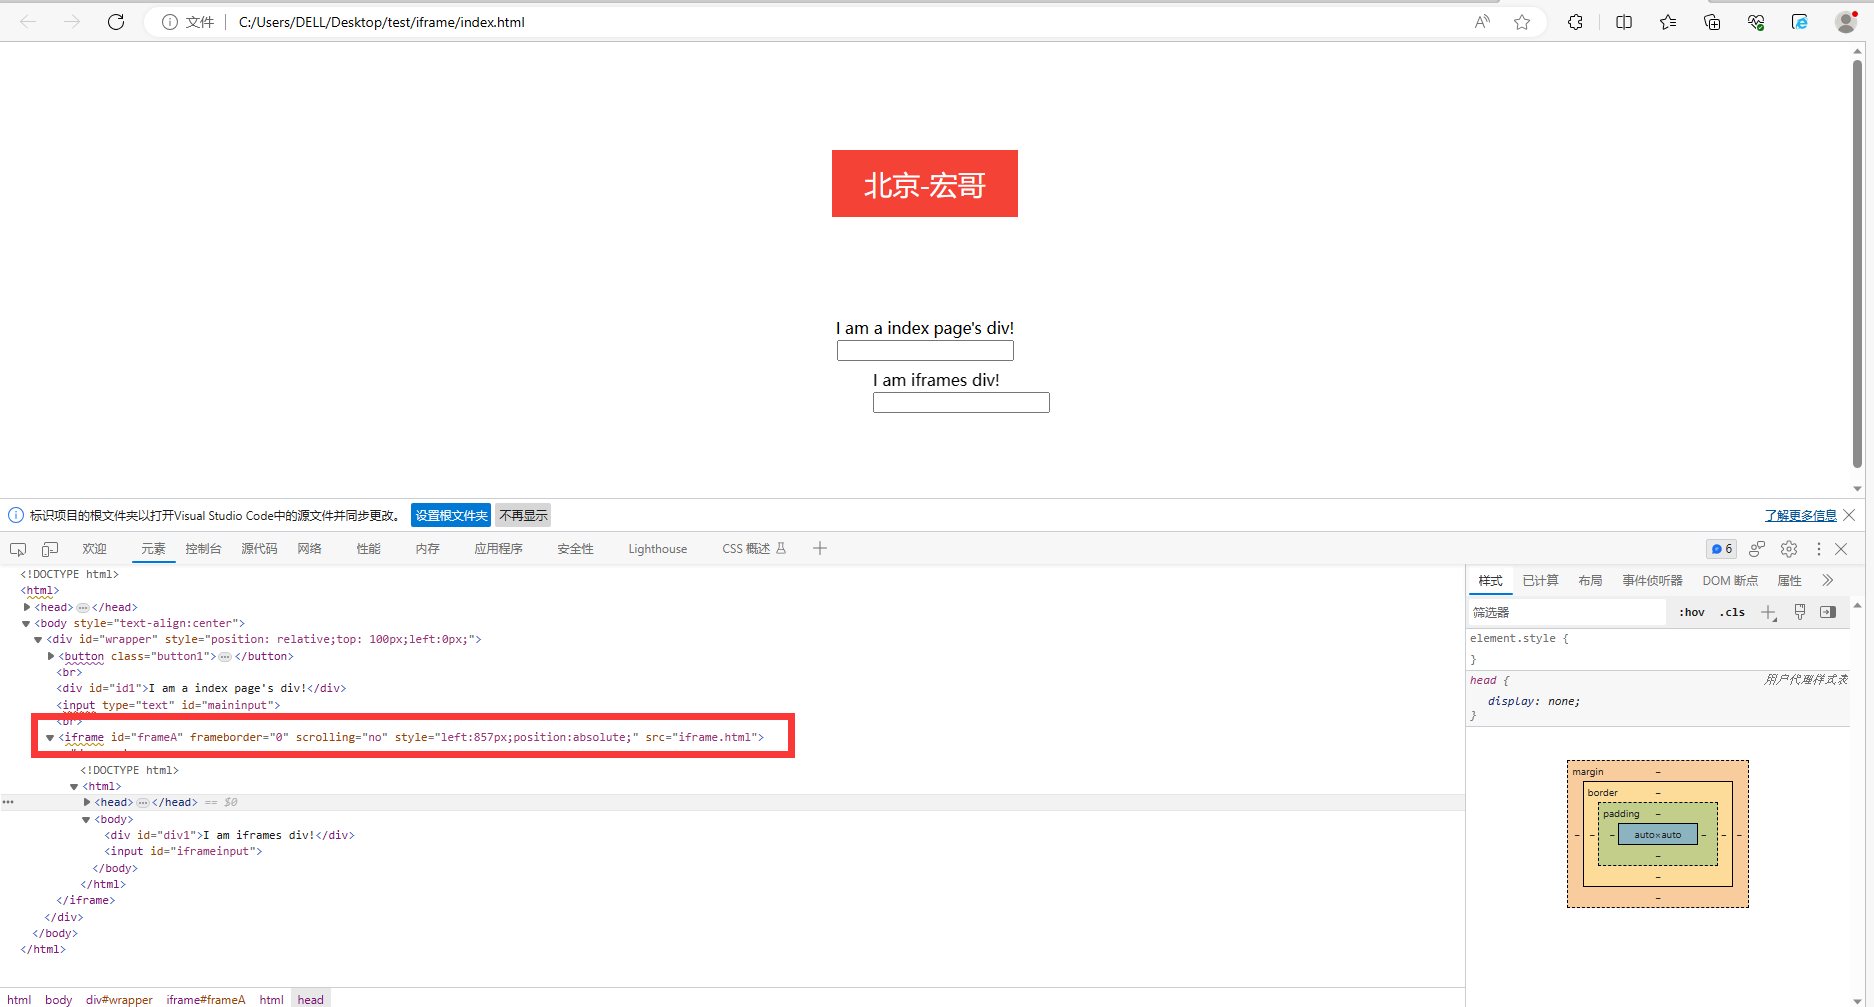The width and height of the screenshot is (1874, 1007).
Task: Open the 已计算 tab in the sidebar
Action: point(1540,580)
